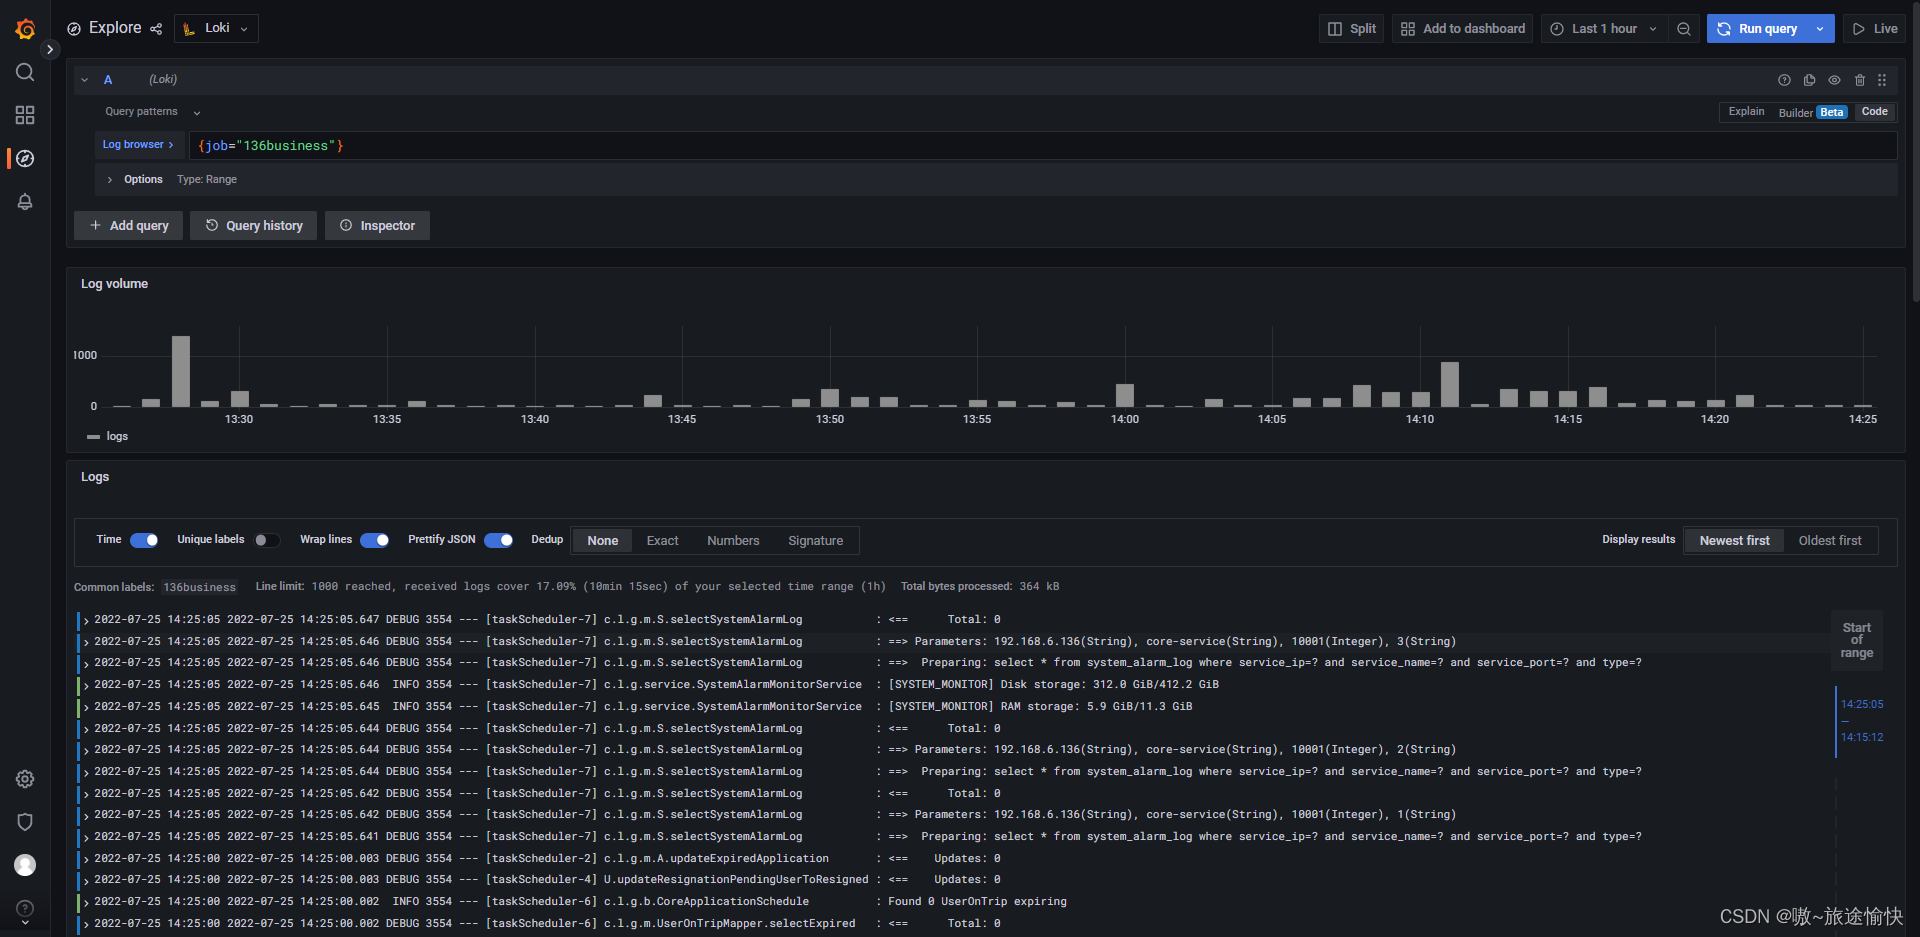Click query A's drag handle dots icon
The image size is (1920, 937).
click(1882, 80)
